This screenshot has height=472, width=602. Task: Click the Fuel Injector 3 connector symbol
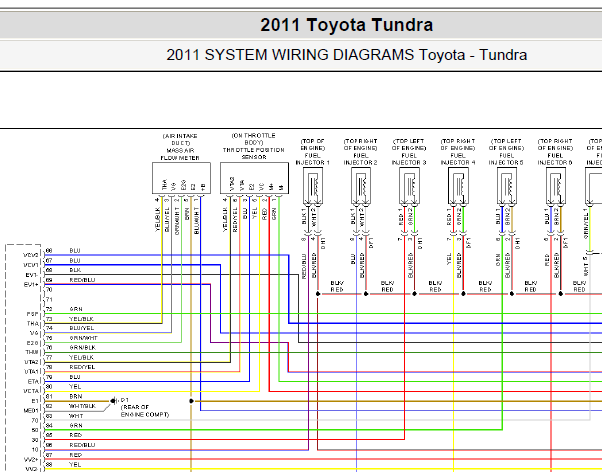410,185
